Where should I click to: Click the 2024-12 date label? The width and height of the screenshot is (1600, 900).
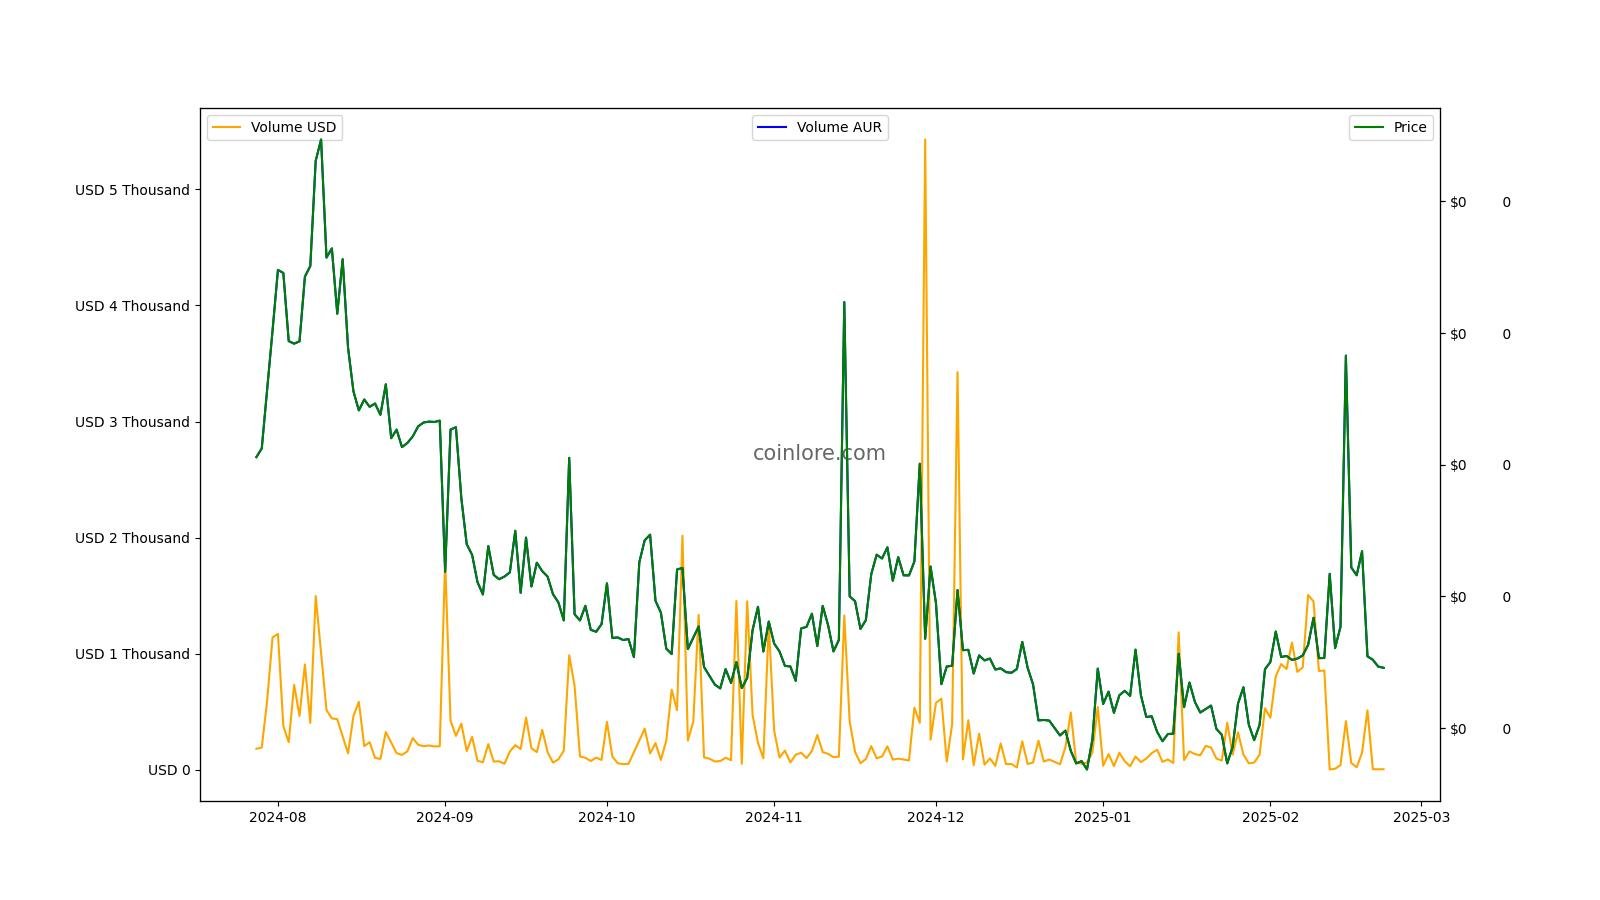tap(936, 817)
